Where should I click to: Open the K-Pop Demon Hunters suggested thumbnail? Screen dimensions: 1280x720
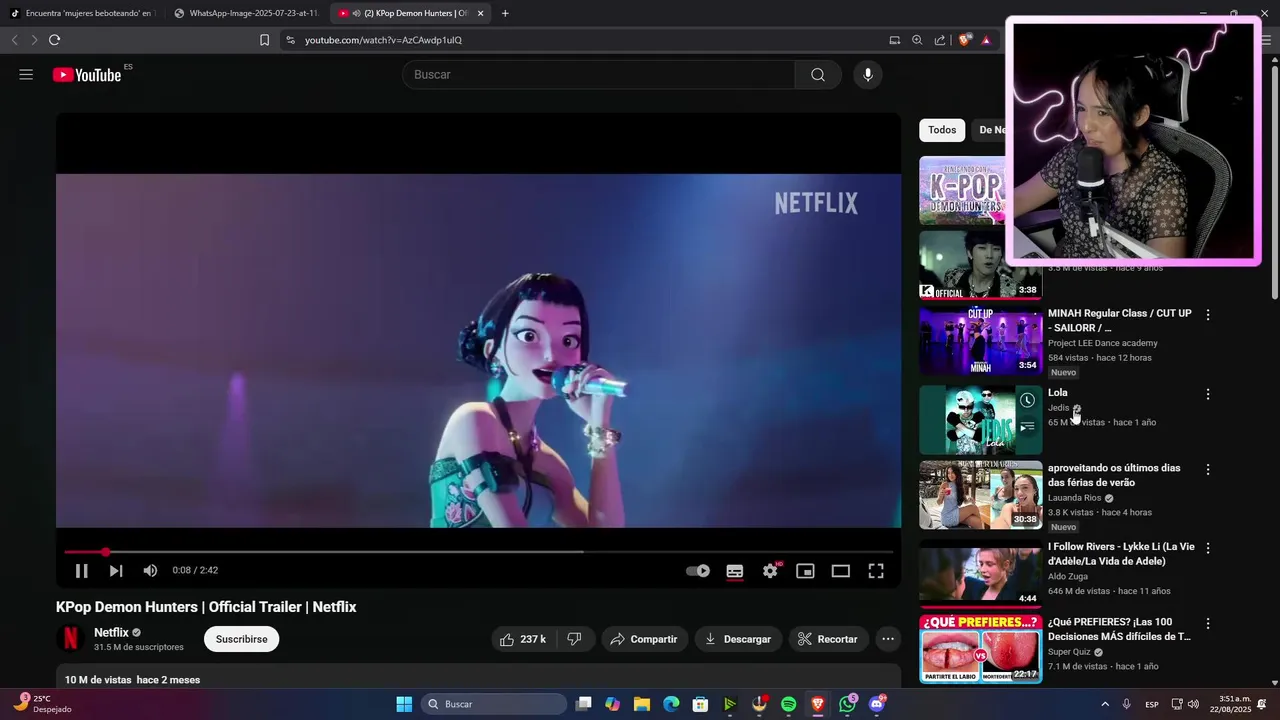[x=962, y=190]
